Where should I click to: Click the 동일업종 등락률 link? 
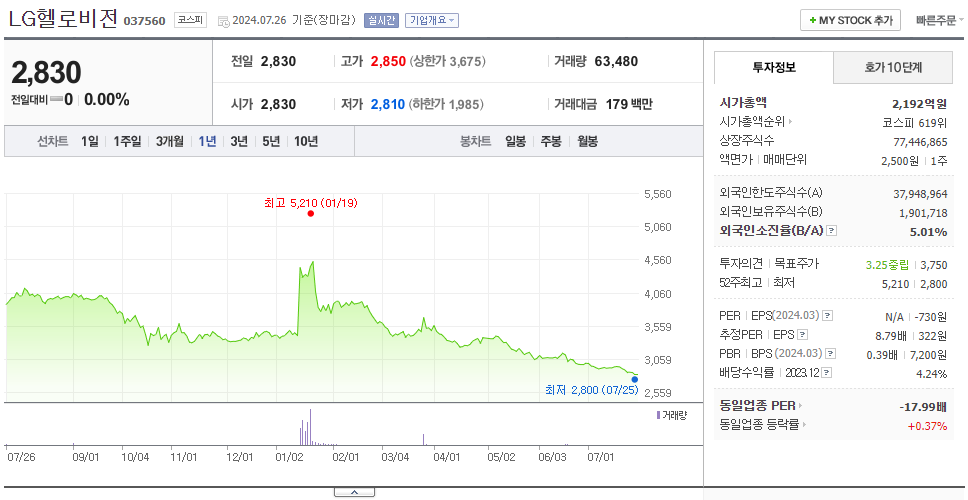click(759, 425)
